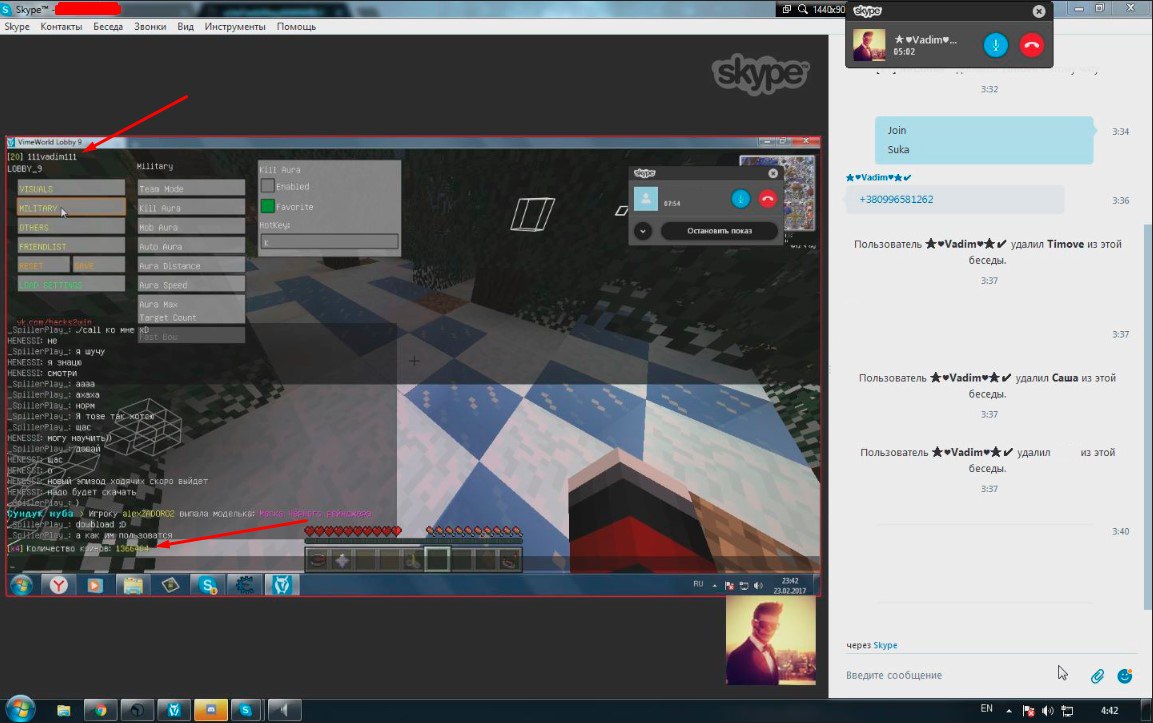Click the self-view video thumbnail
Viewport: 1153px width, 723px height.
click(x=771, y=640)
